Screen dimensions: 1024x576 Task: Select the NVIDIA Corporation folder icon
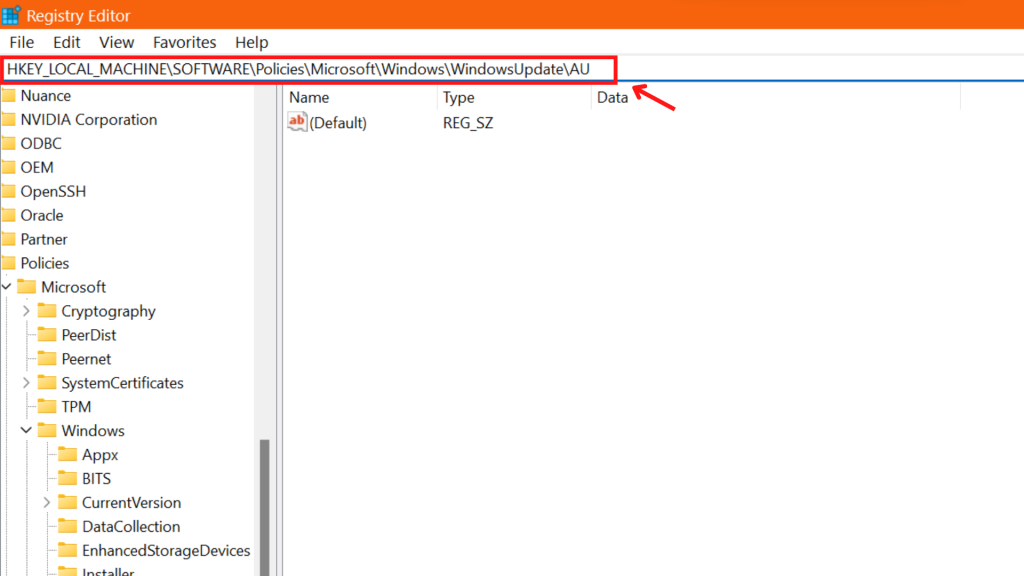pos(8,120)
